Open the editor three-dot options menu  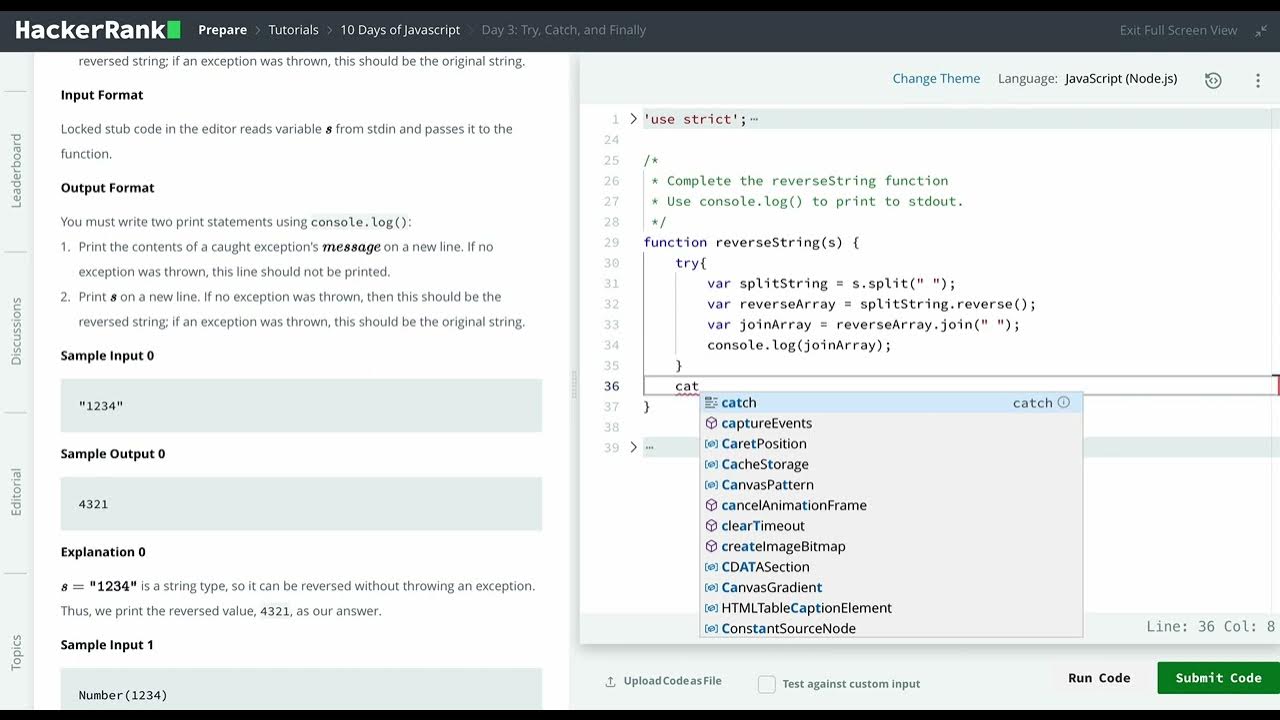click(x=1258, y=80)
